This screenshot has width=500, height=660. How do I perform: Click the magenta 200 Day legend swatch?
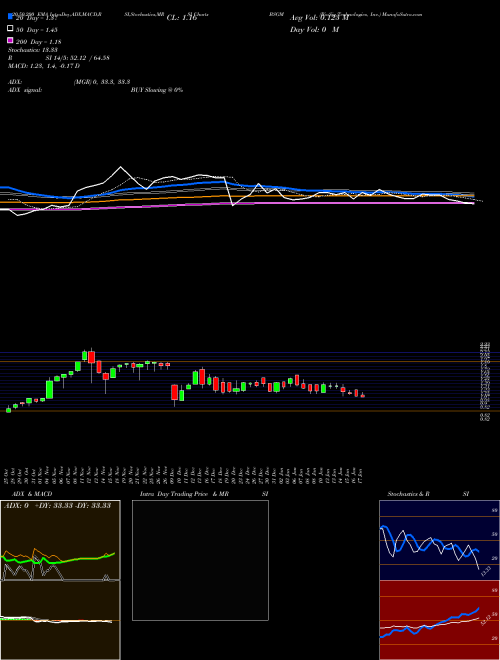pyautogui.click(x=10, y=41)
